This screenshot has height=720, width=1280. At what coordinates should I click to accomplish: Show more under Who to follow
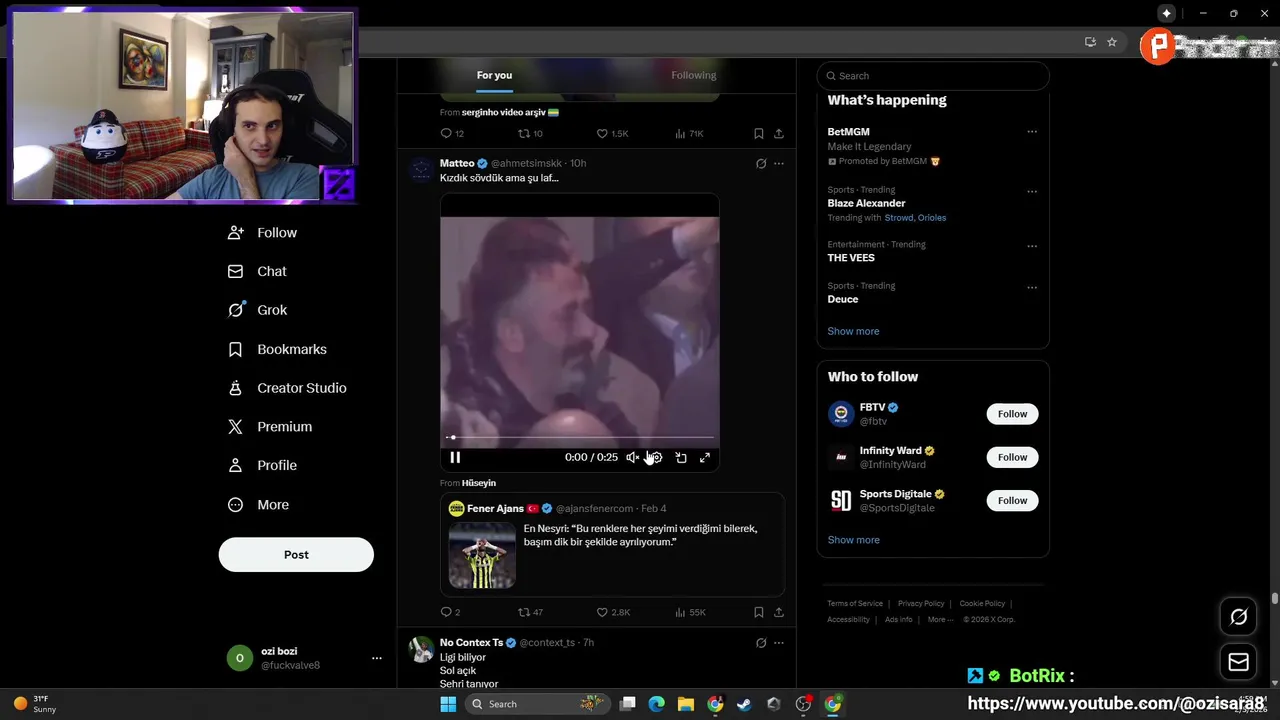853,540
